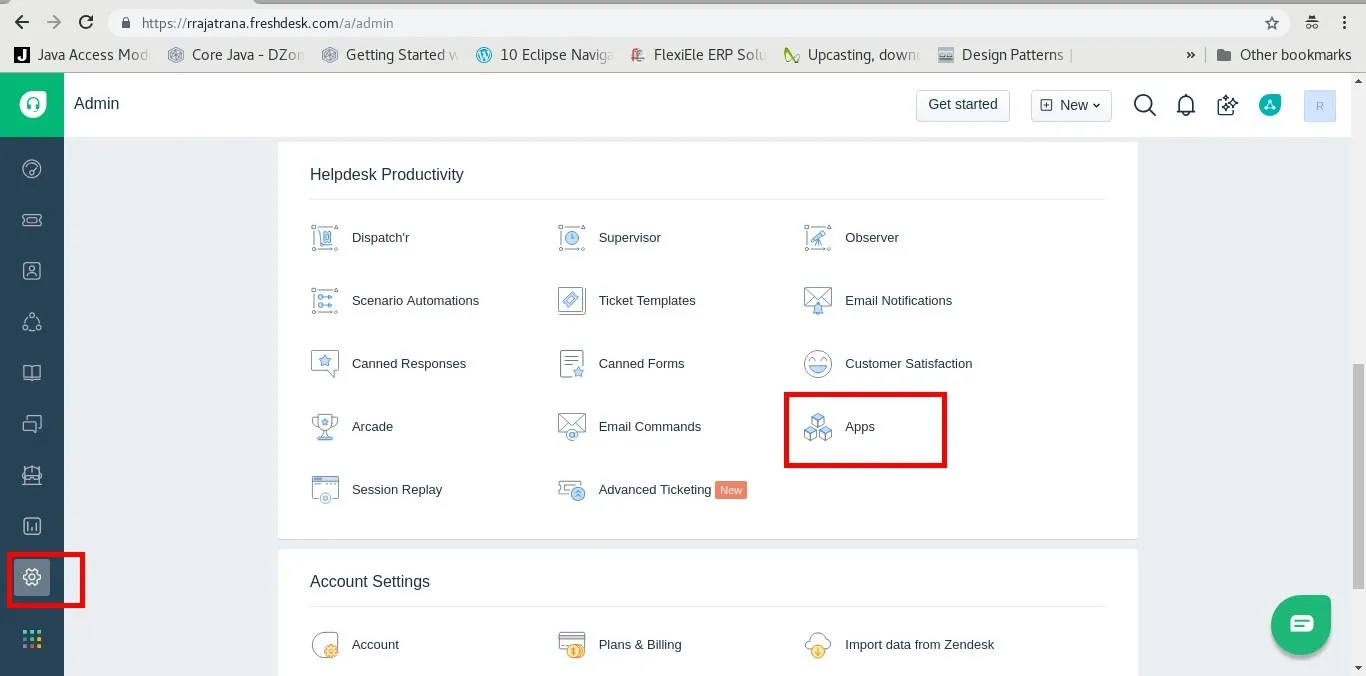Click the Customer Satisfaction smiley icon
Image resolution: width=1366 pixels, height=676 pixels.
pyautogui.click(x=818, y=364)
